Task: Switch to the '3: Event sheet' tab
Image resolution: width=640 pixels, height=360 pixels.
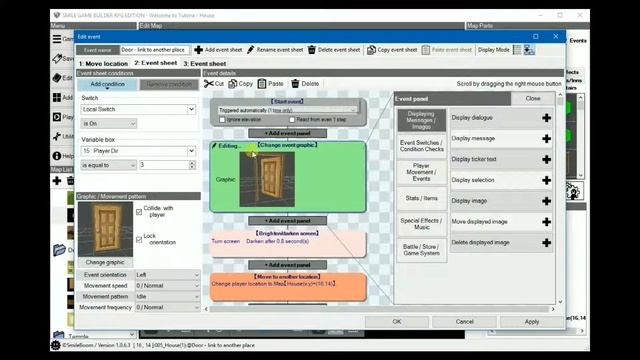Action: [204, 64]
